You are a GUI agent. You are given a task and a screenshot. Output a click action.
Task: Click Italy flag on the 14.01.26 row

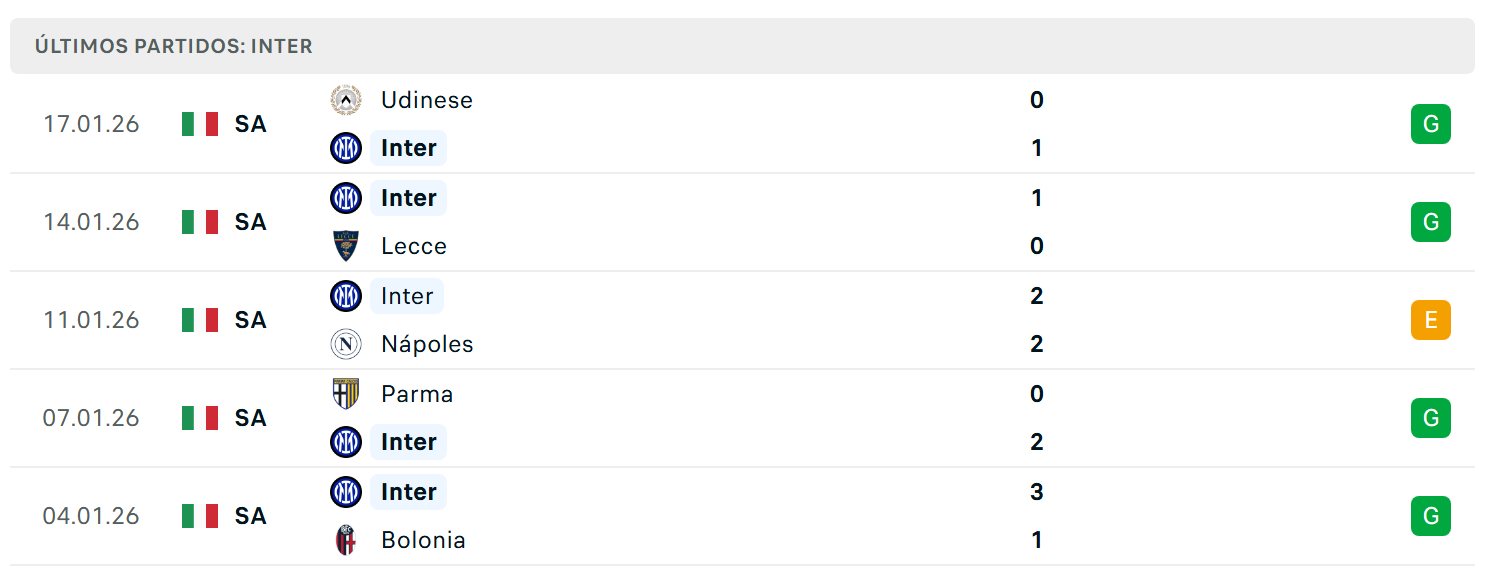(x=200, y=222)
